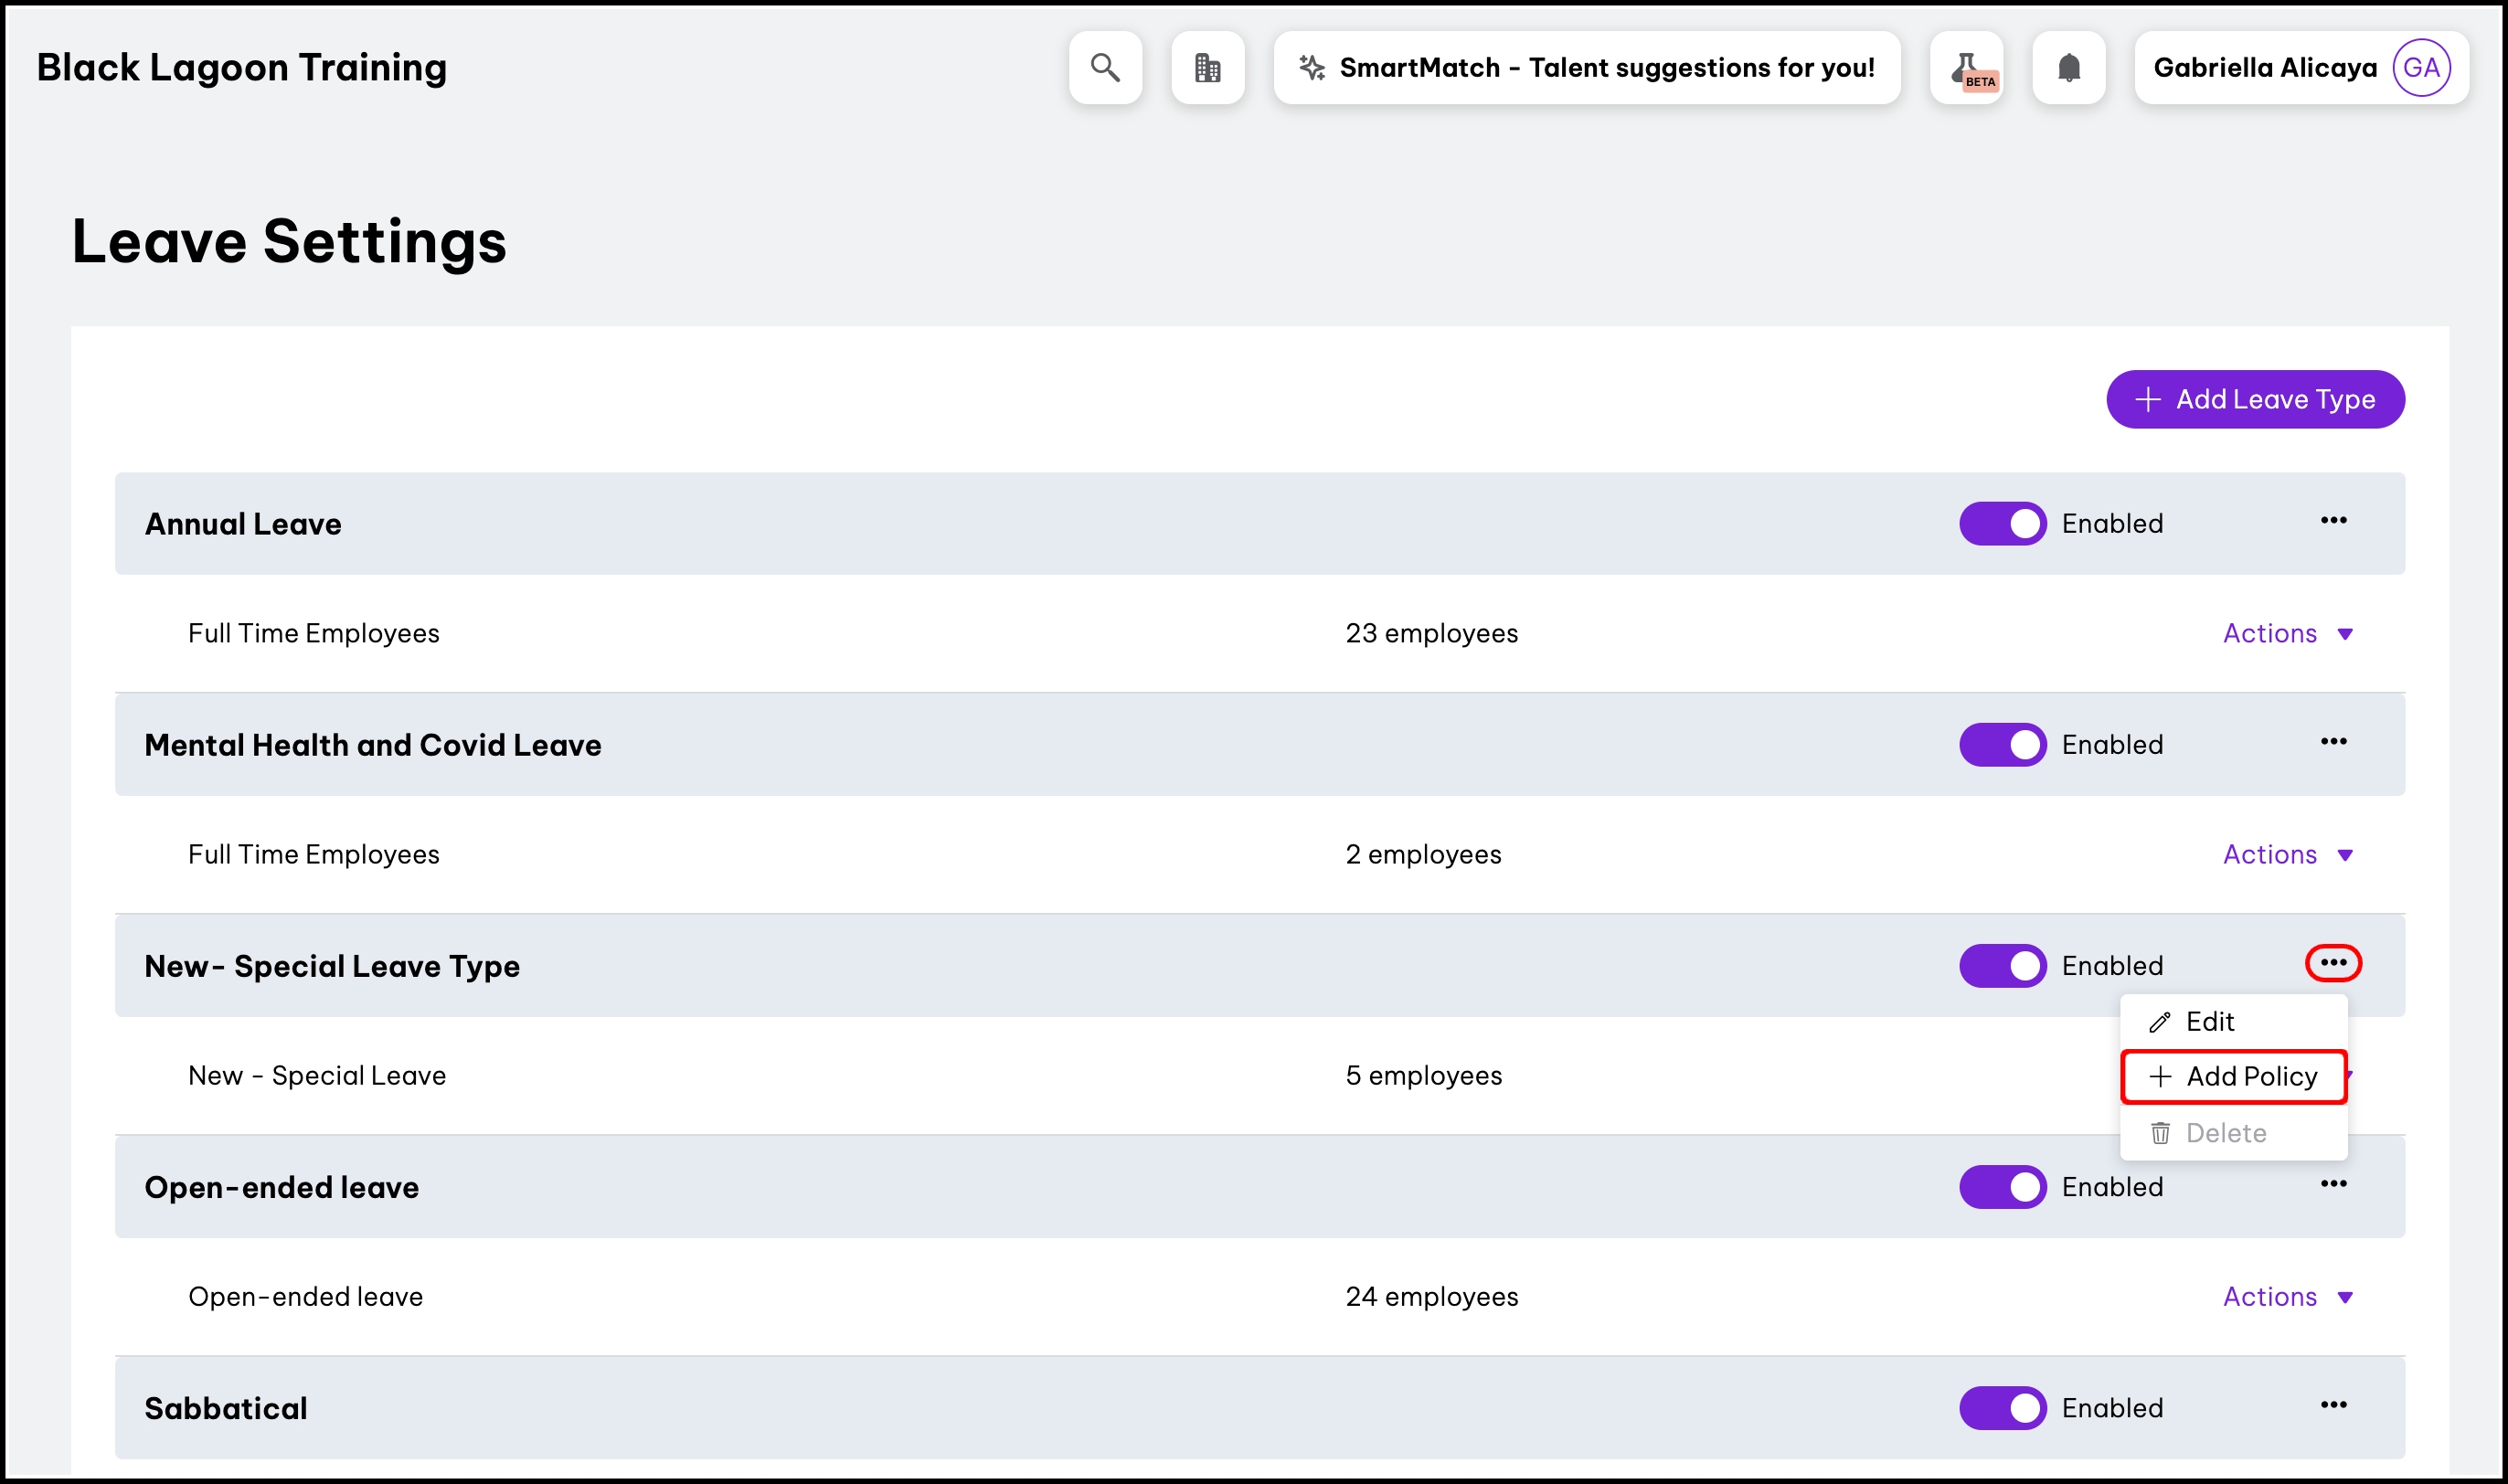Toggle off Mental Health and Covid Leave
The width and height of the screenshot is (2508, 1484).
click(x=2002, y=745)
